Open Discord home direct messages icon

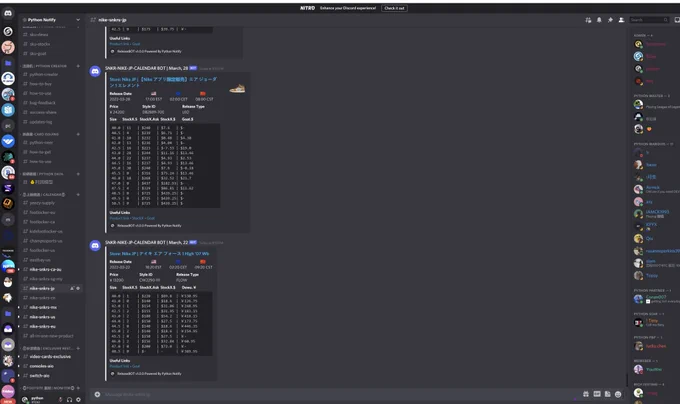tap(8, 13)
